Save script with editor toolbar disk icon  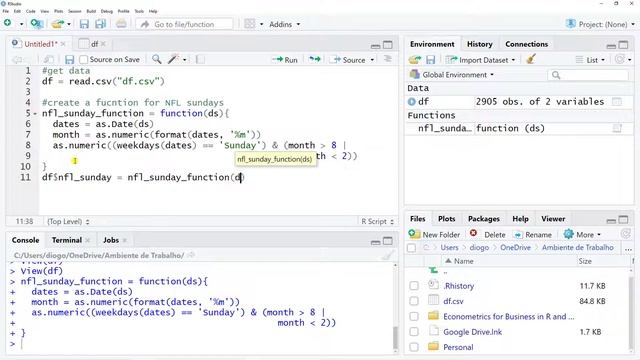pos(69,60)
